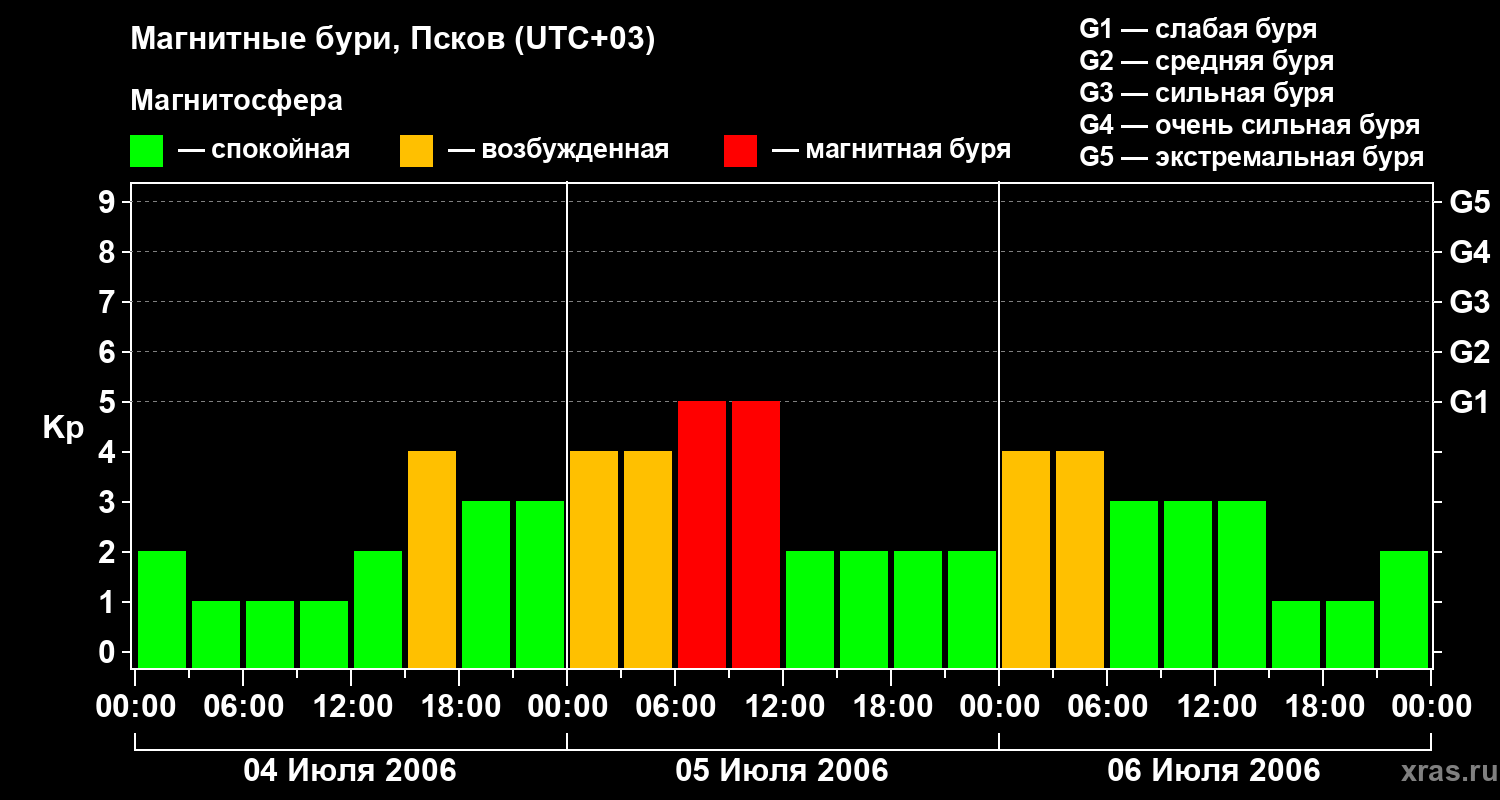The image size is (1500, 800).
Task: Click the right-axis label G4
Action: point(1469,252)
